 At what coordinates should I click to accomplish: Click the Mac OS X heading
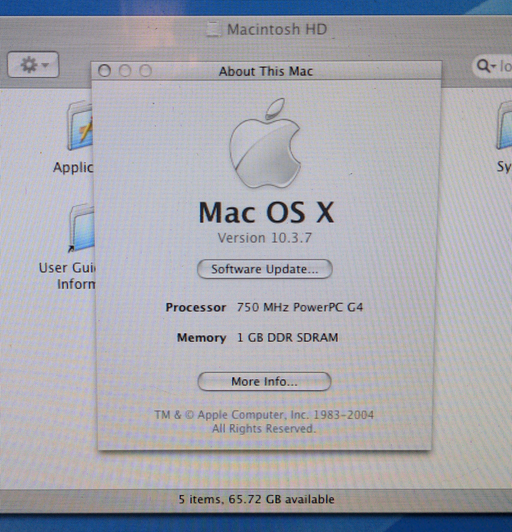(266, 213)
